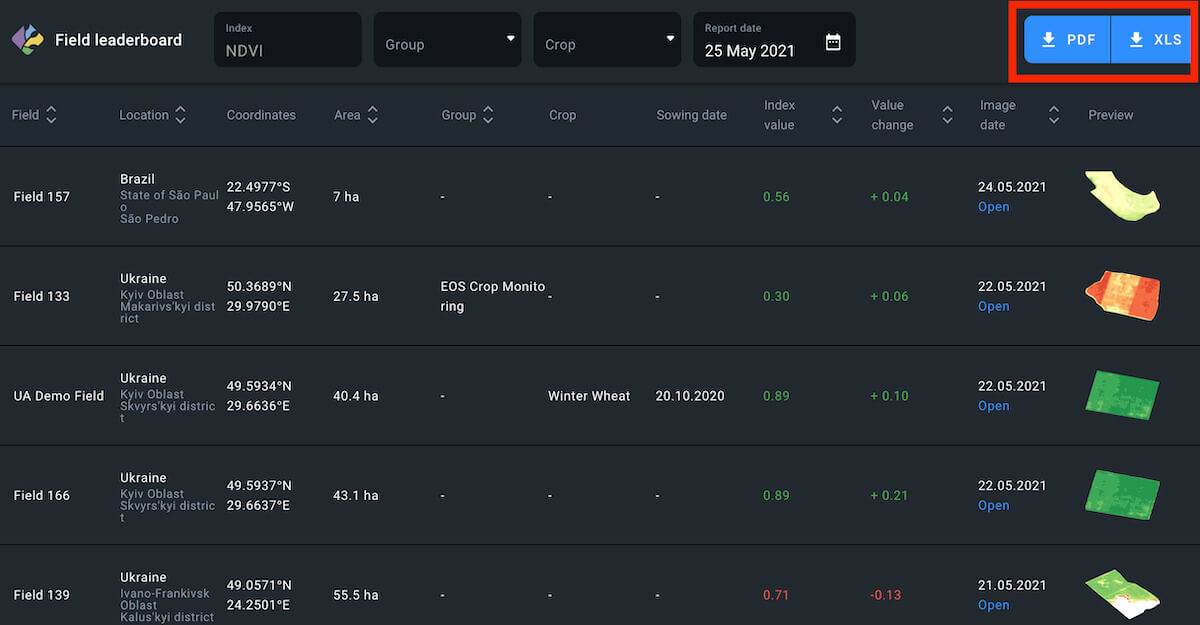Open the Field 157 image link

point(993,207)
